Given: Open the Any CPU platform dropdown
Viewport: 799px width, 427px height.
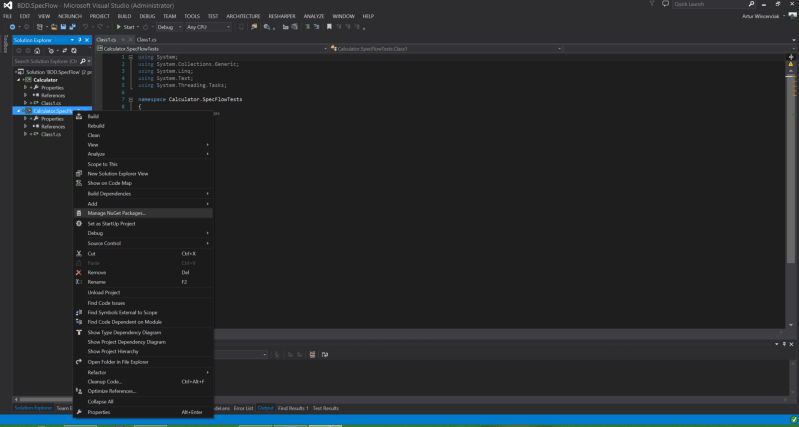Looking at the screenshot, I should 208,26.
